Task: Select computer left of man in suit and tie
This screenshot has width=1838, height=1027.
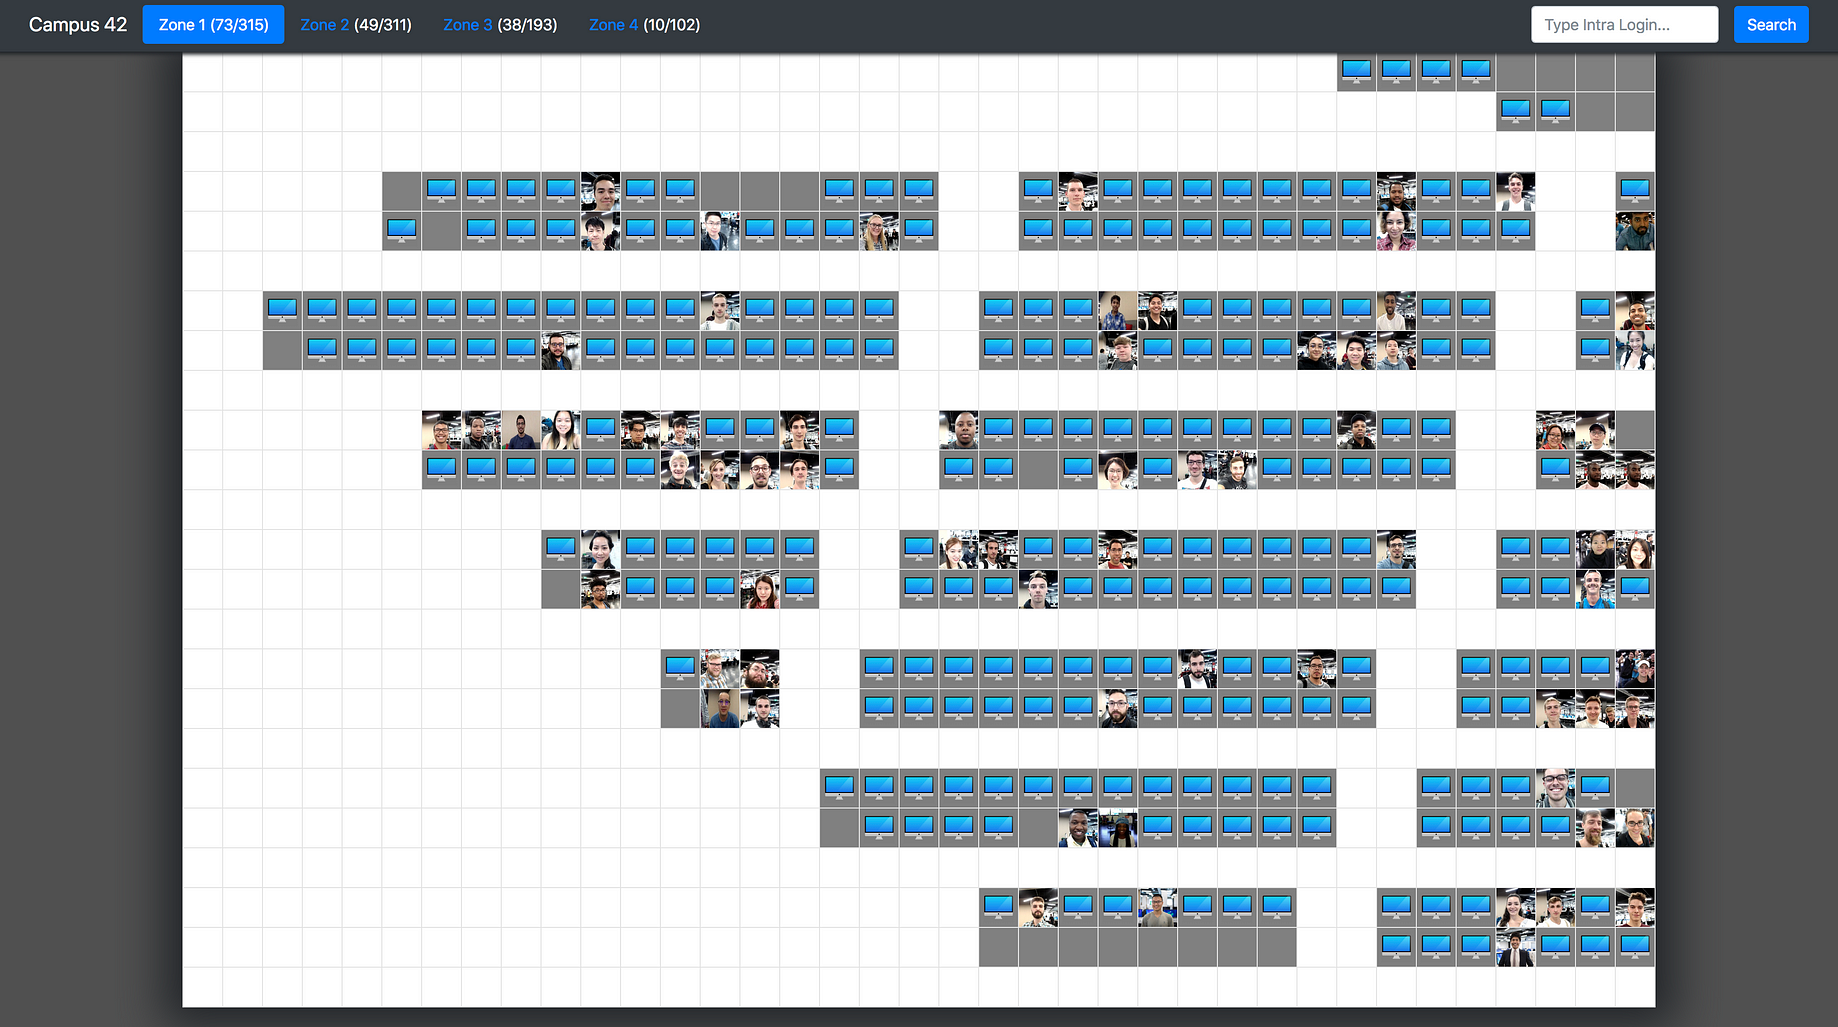Action: (x=1476, y=947)
